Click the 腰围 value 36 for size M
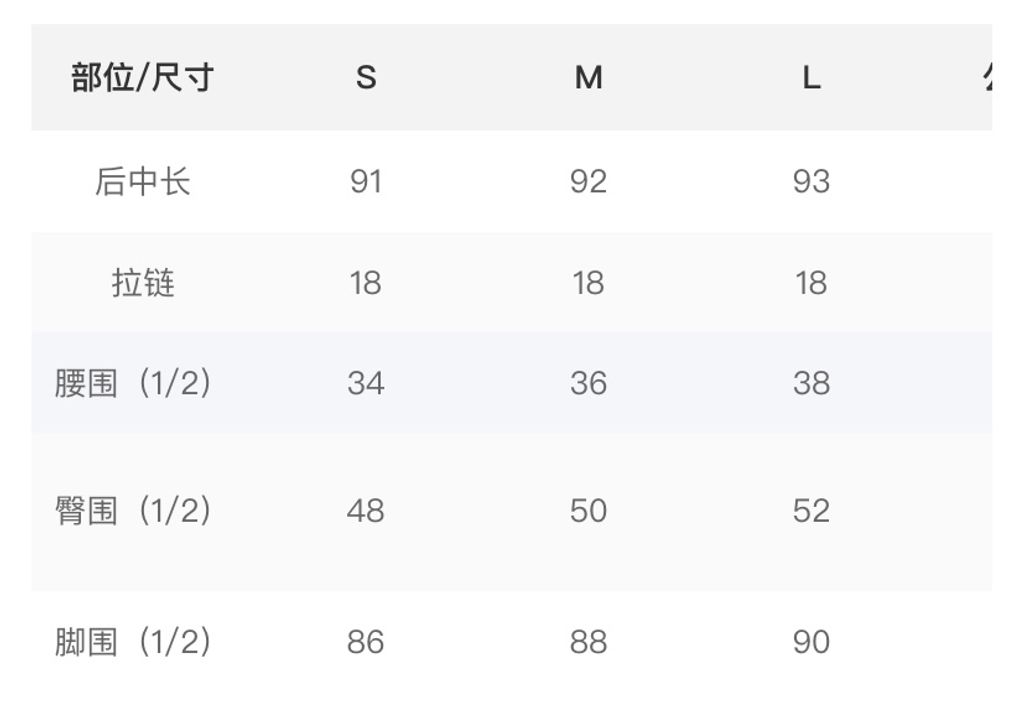Screen dimensions: 1024x727 click(x=588, y=383)
